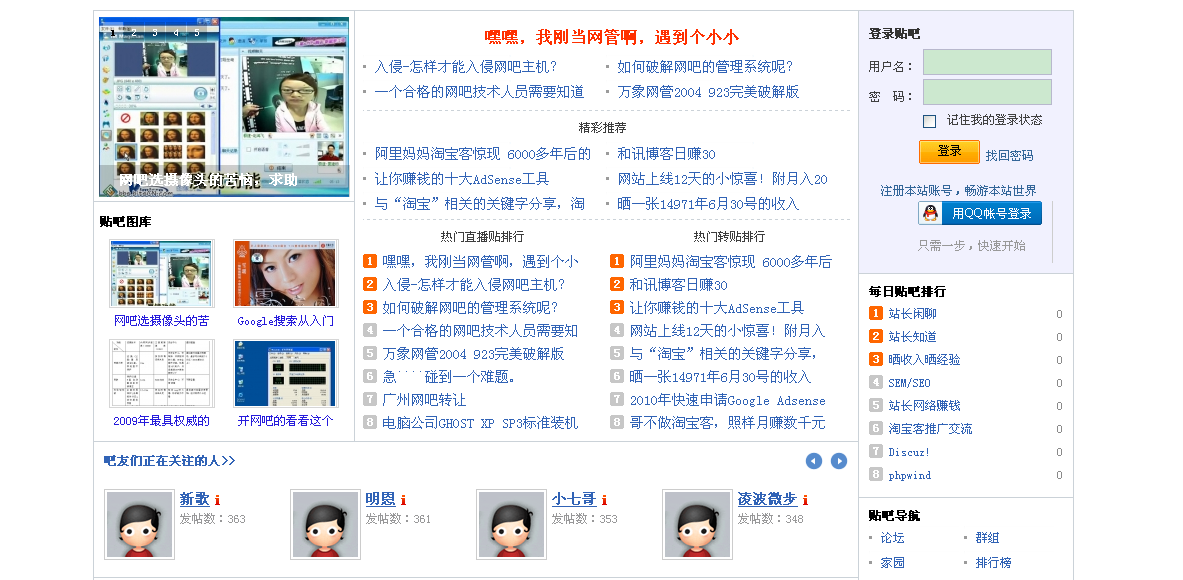
Task: Open 找回密码 link
Action: [x=1009, y=155]
